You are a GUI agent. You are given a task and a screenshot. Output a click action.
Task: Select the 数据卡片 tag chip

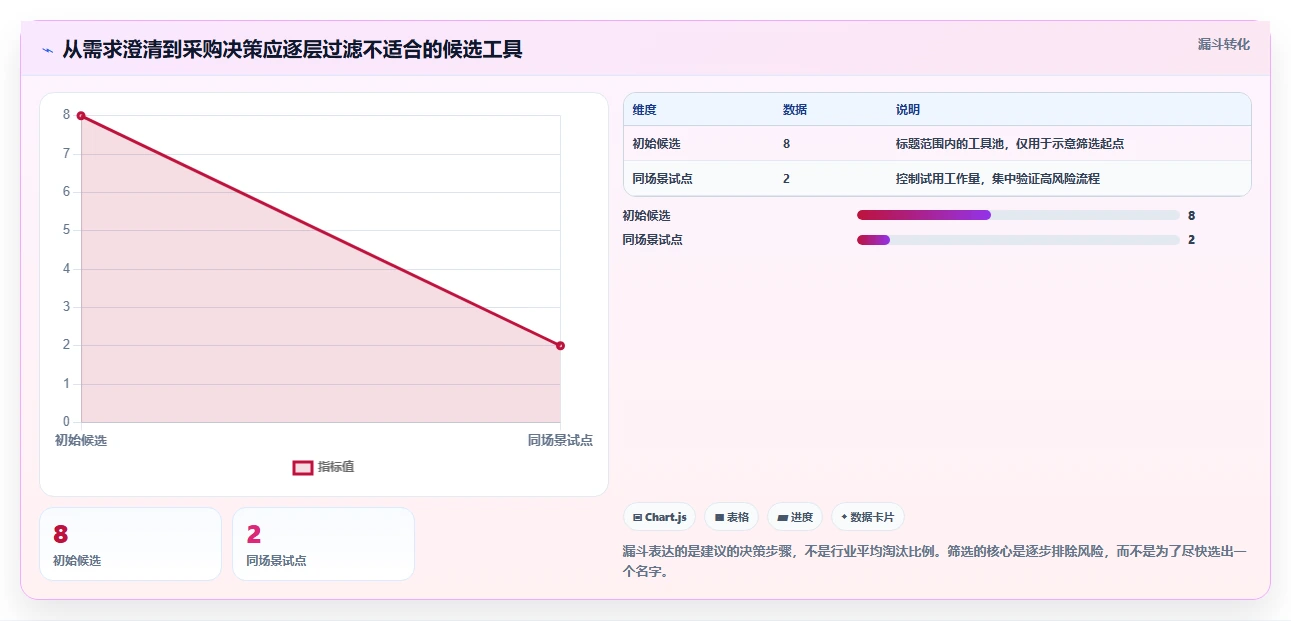coord(868,517)
